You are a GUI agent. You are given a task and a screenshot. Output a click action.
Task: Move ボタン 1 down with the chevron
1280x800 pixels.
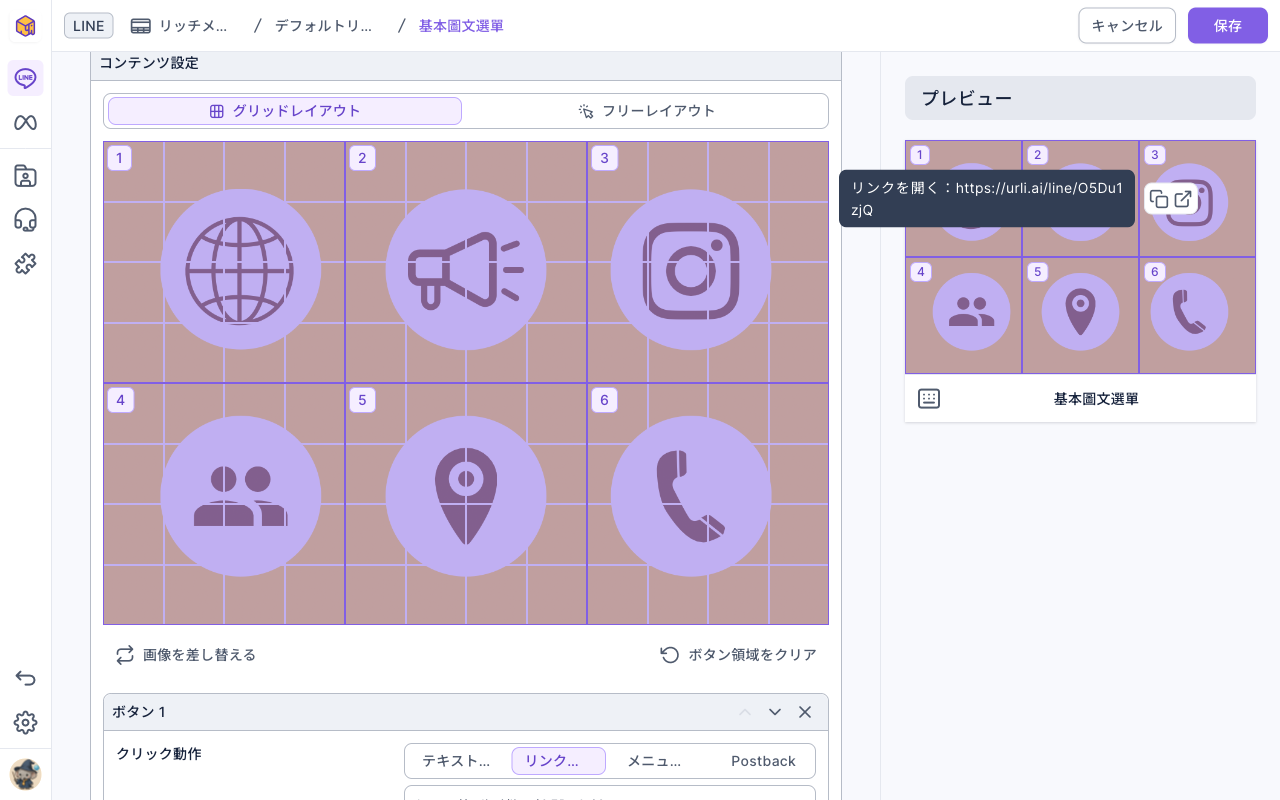[x=775, y=712]
